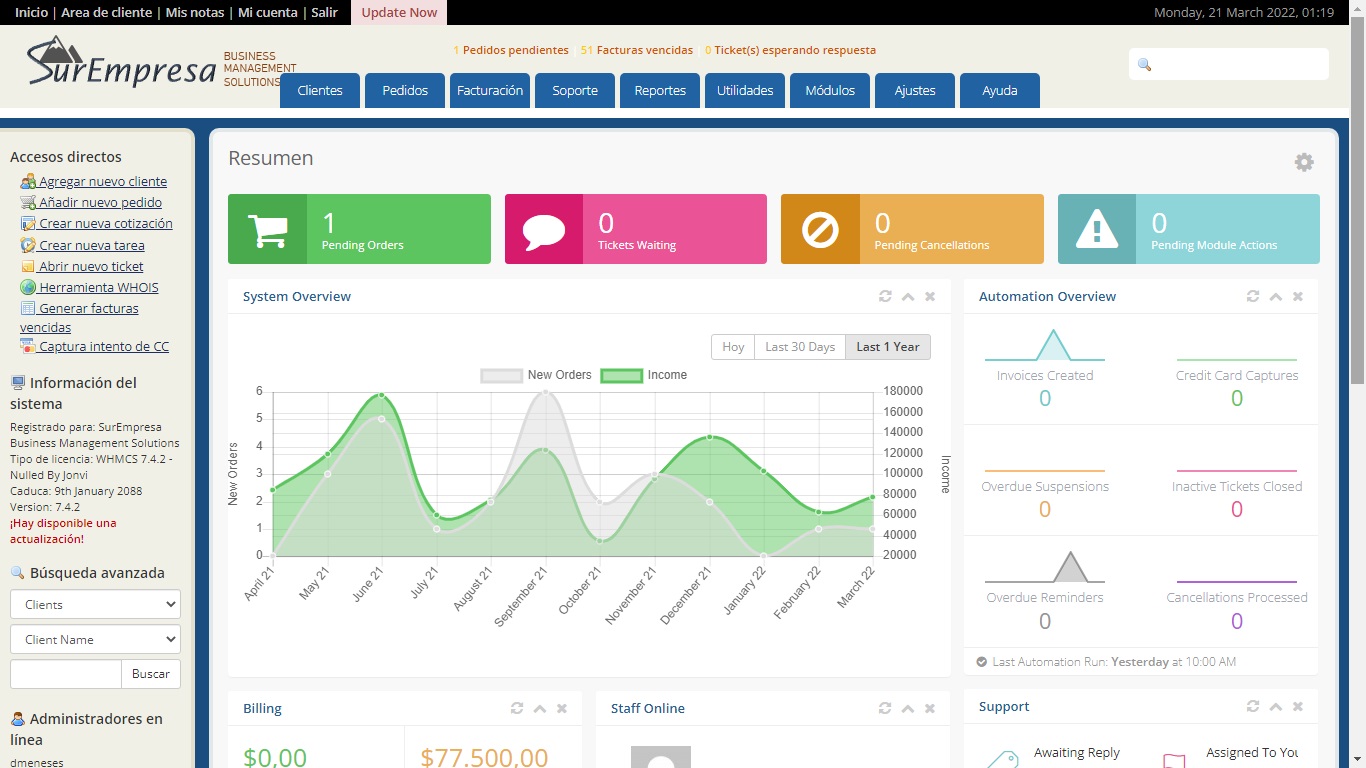
Task: Toggle New Orders series in chart legend
Action: click(x=502, y=376)
